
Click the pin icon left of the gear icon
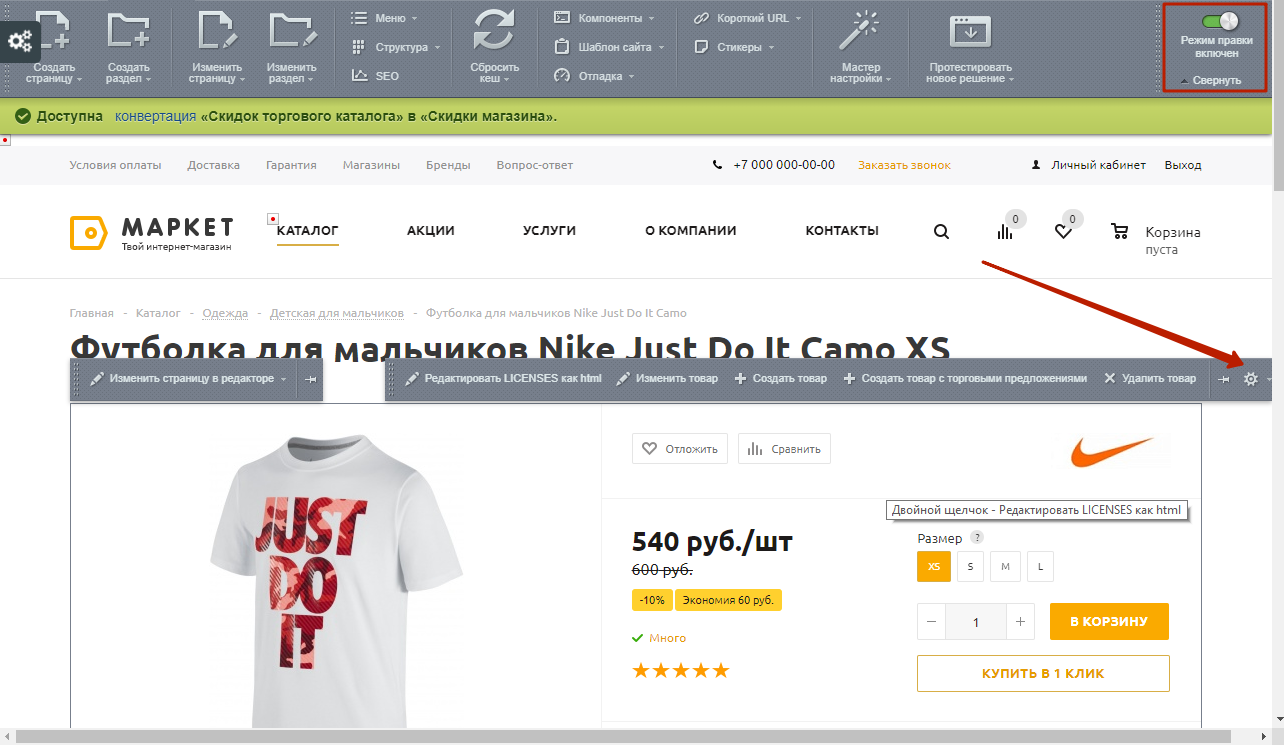(1224, 379)
